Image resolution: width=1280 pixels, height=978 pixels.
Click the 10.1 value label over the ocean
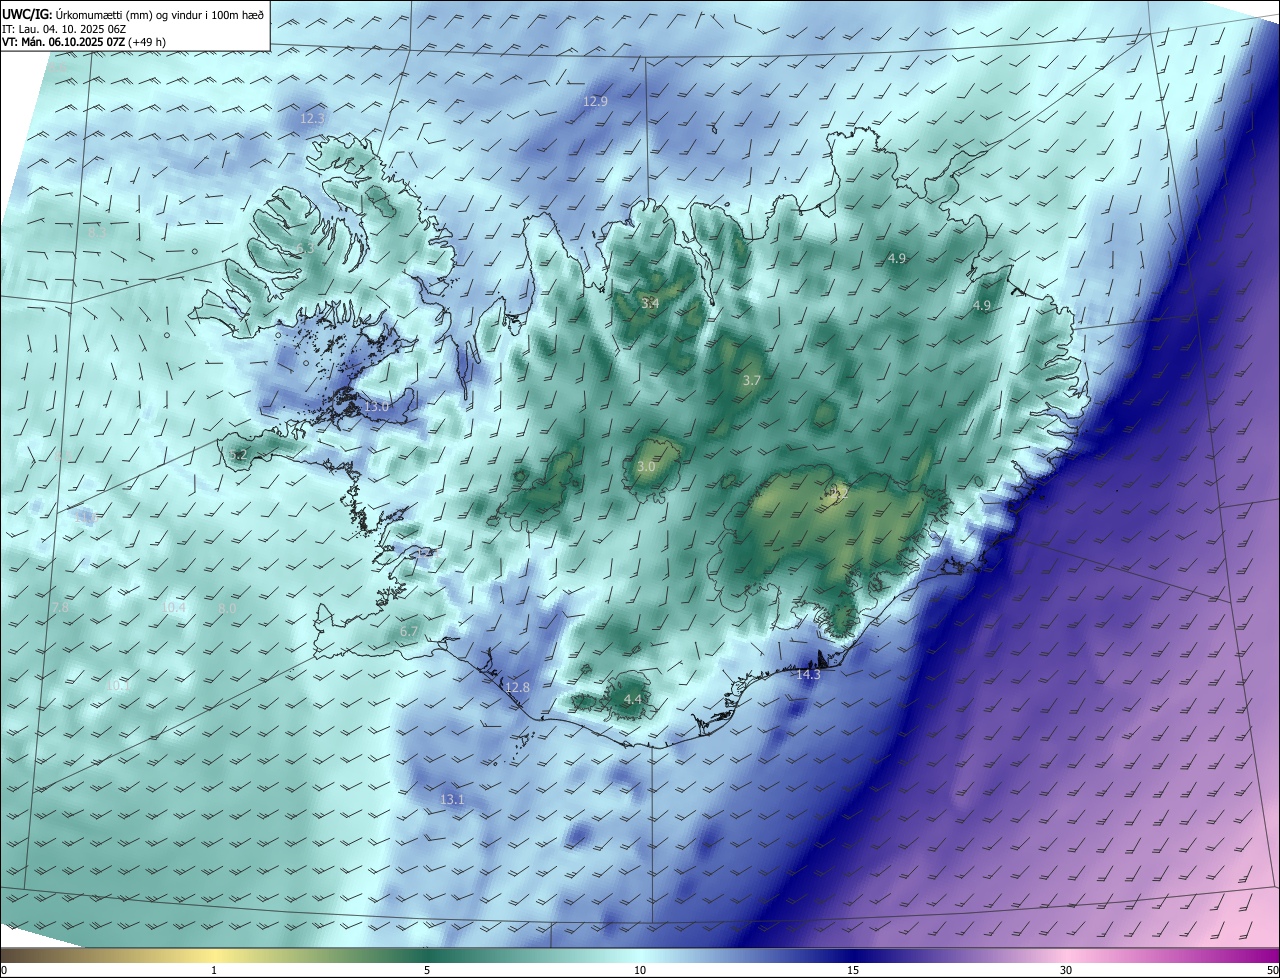(118, 686)
